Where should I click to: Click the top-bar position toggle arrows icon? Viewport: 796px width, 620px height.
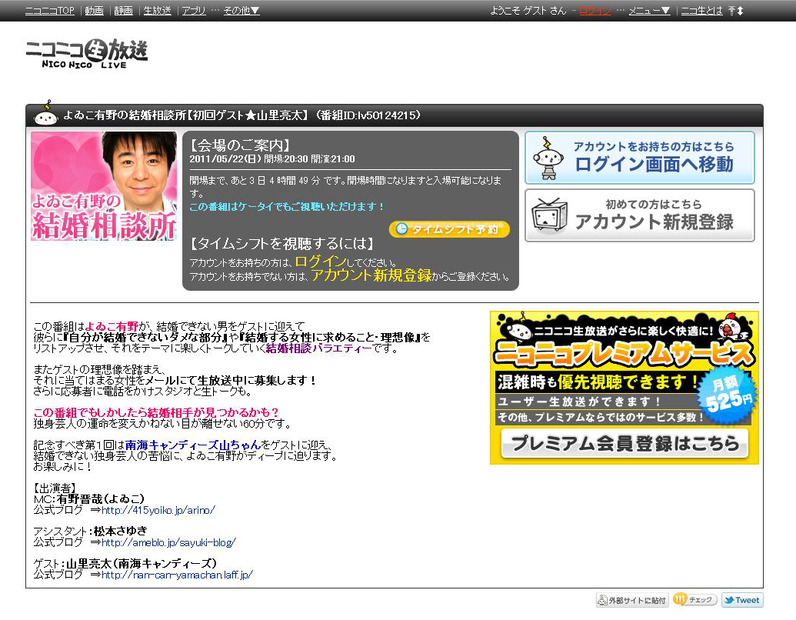tap(736, 10)
